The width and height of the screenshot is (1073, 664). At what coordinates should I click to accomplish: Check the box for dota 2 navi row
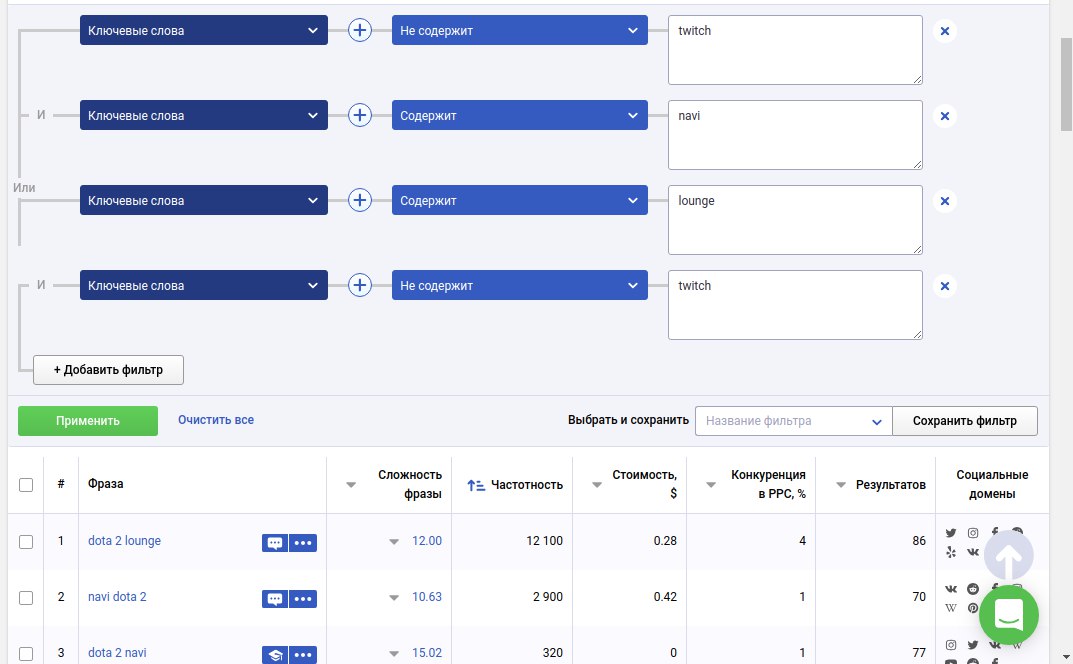pos(26,654)
